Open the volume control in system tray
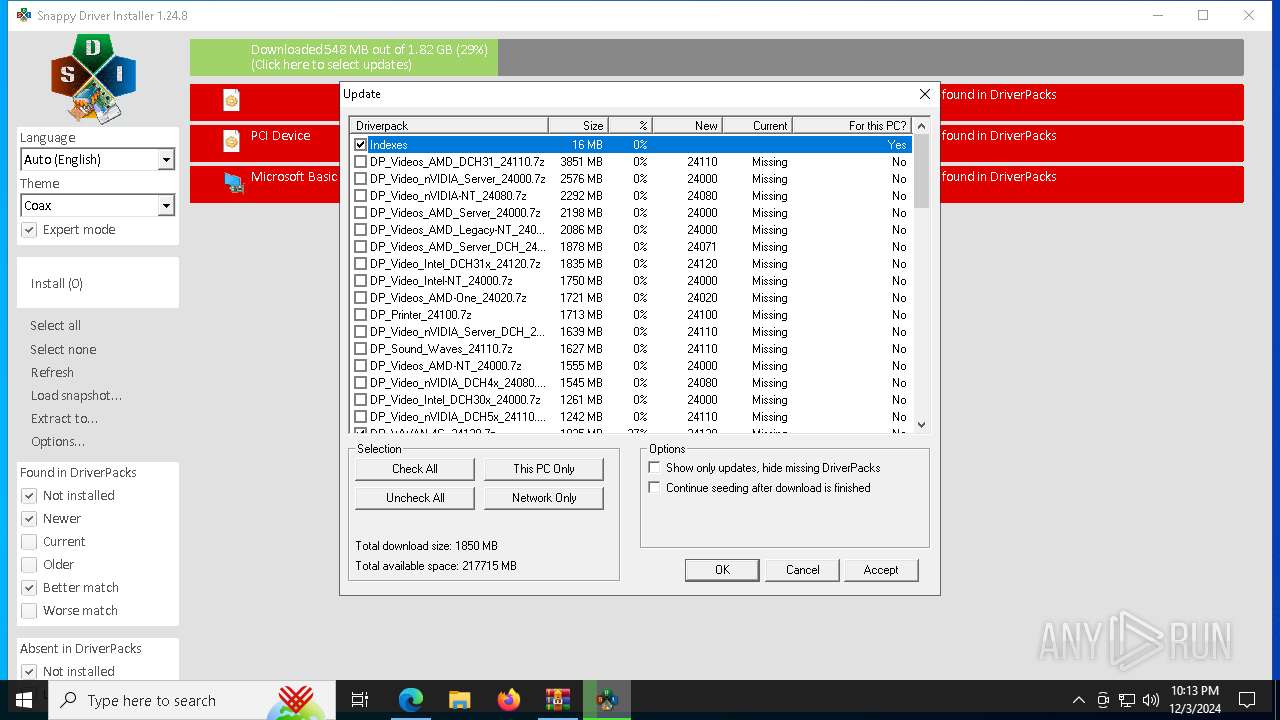 tap(1151, 700)
